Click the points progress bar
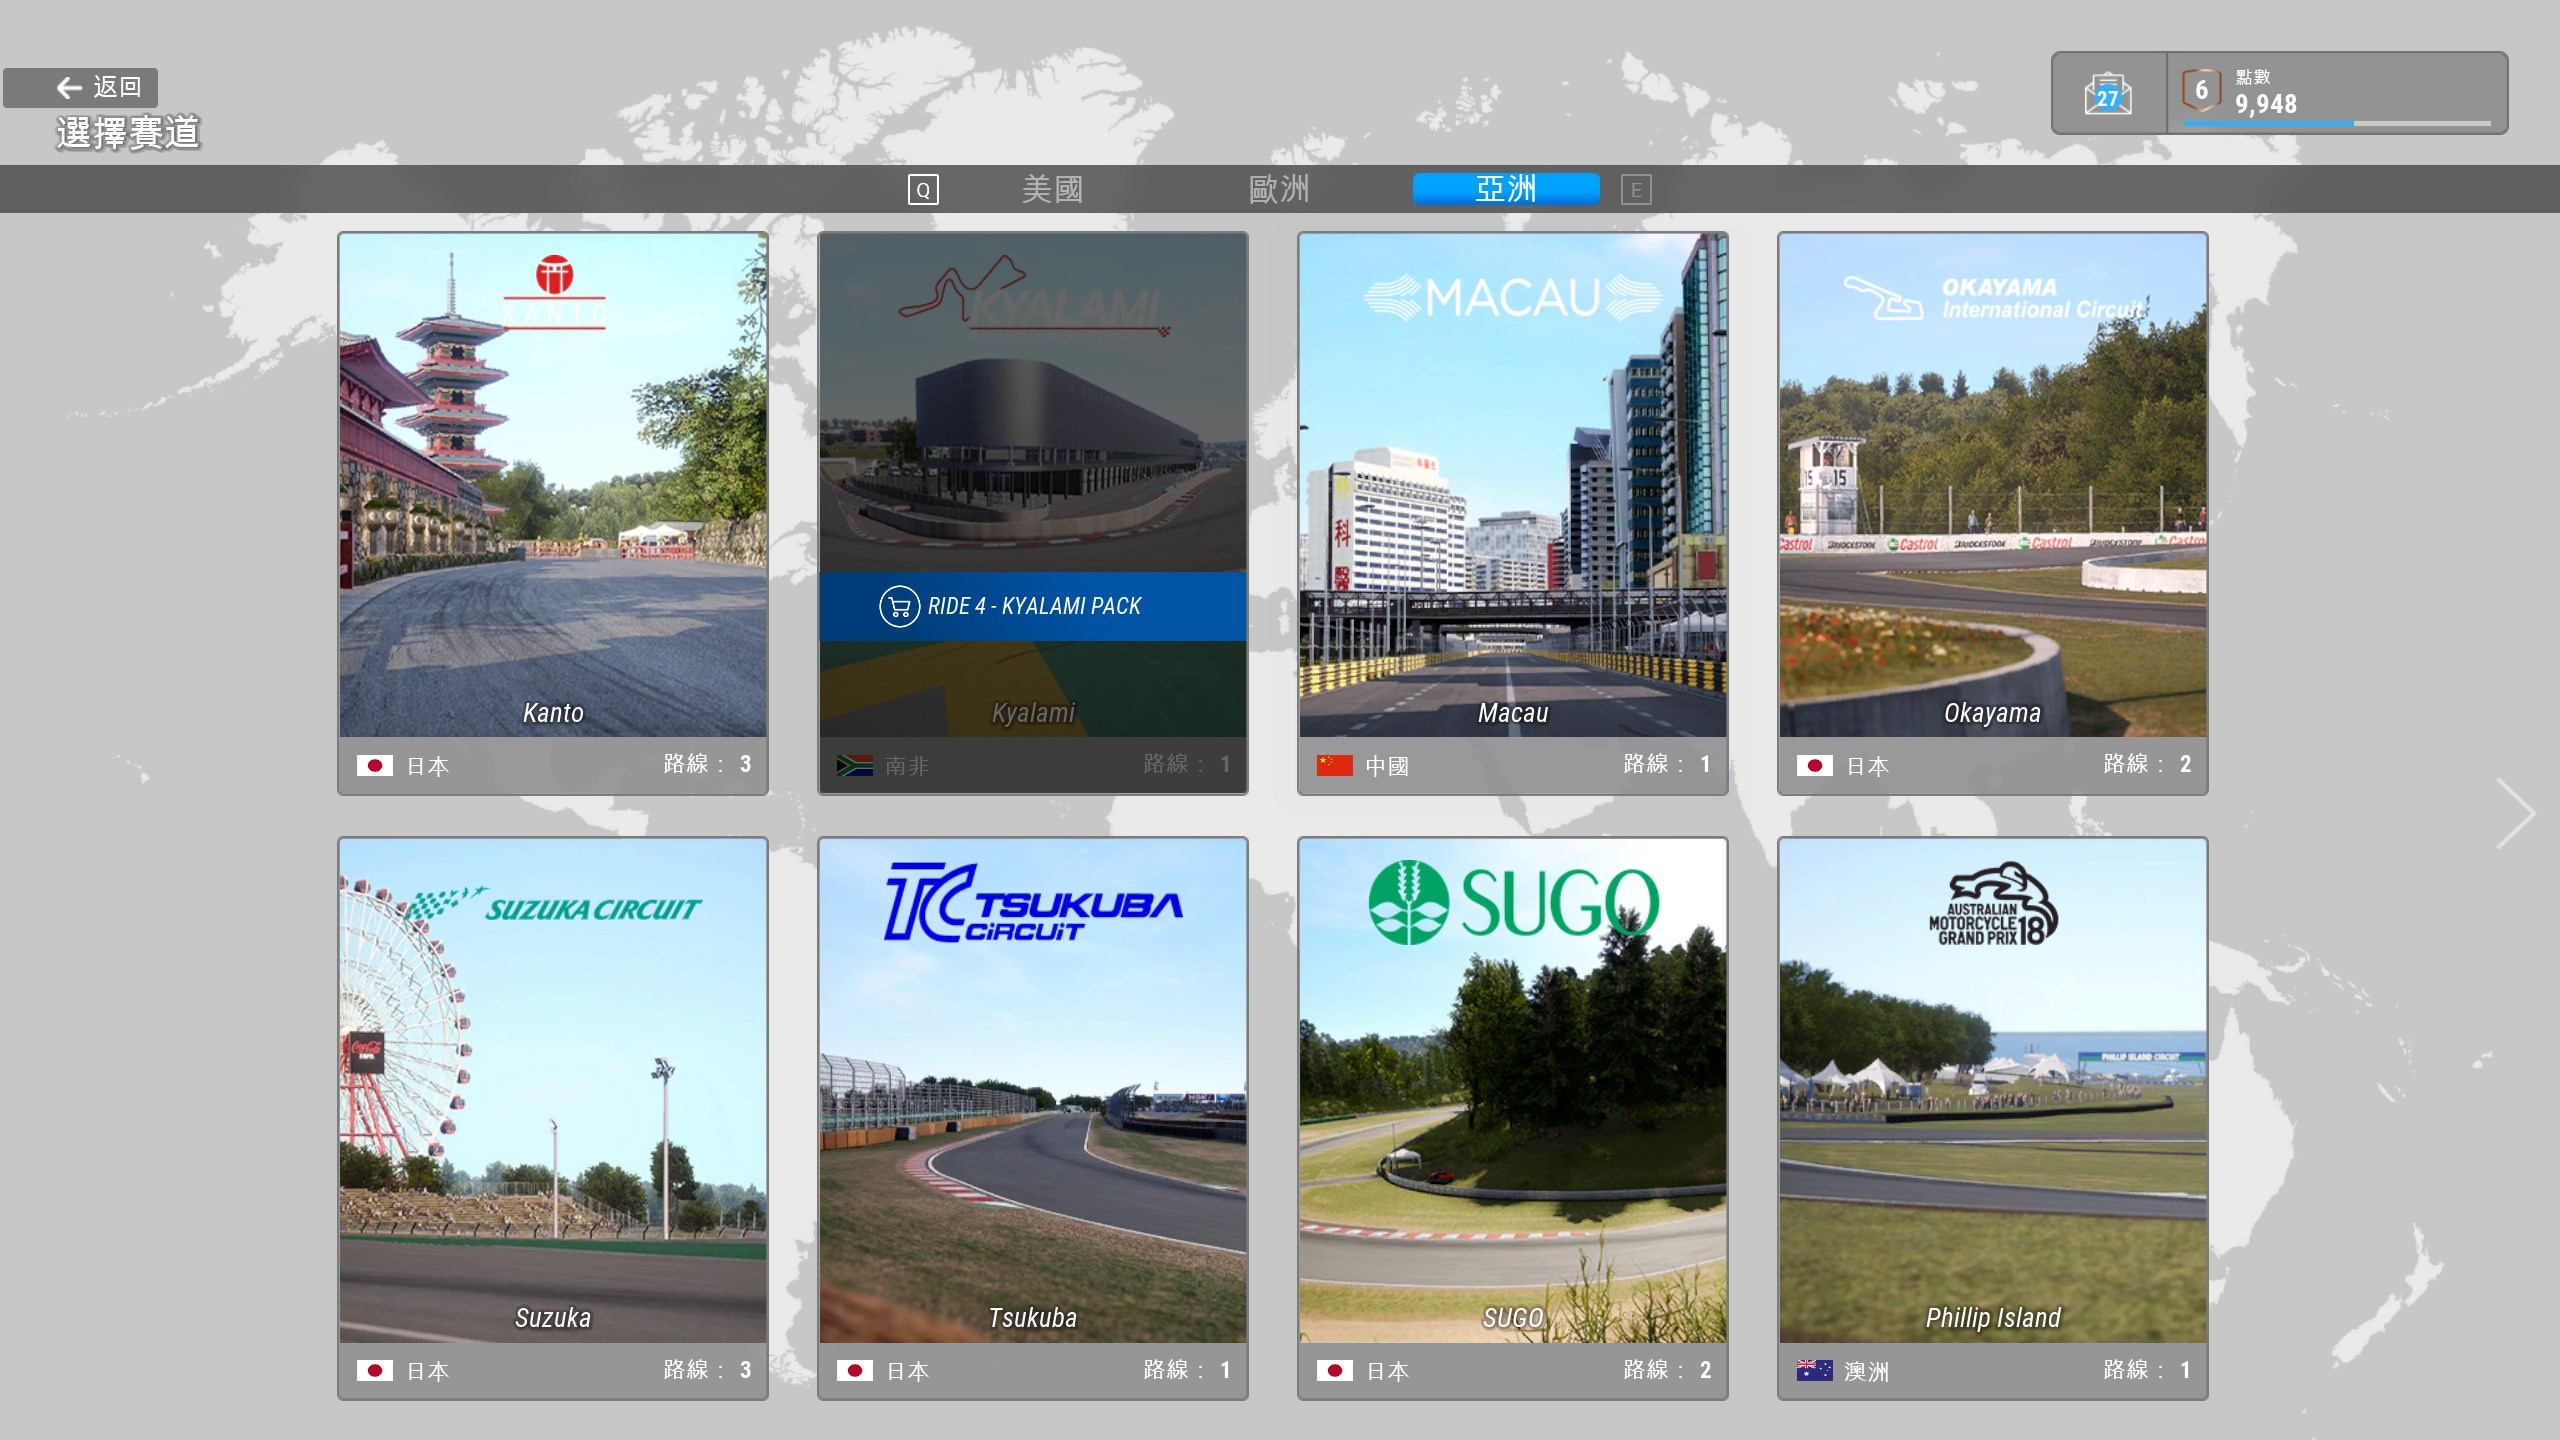 pyautogui.click(x=2337, y=124)
